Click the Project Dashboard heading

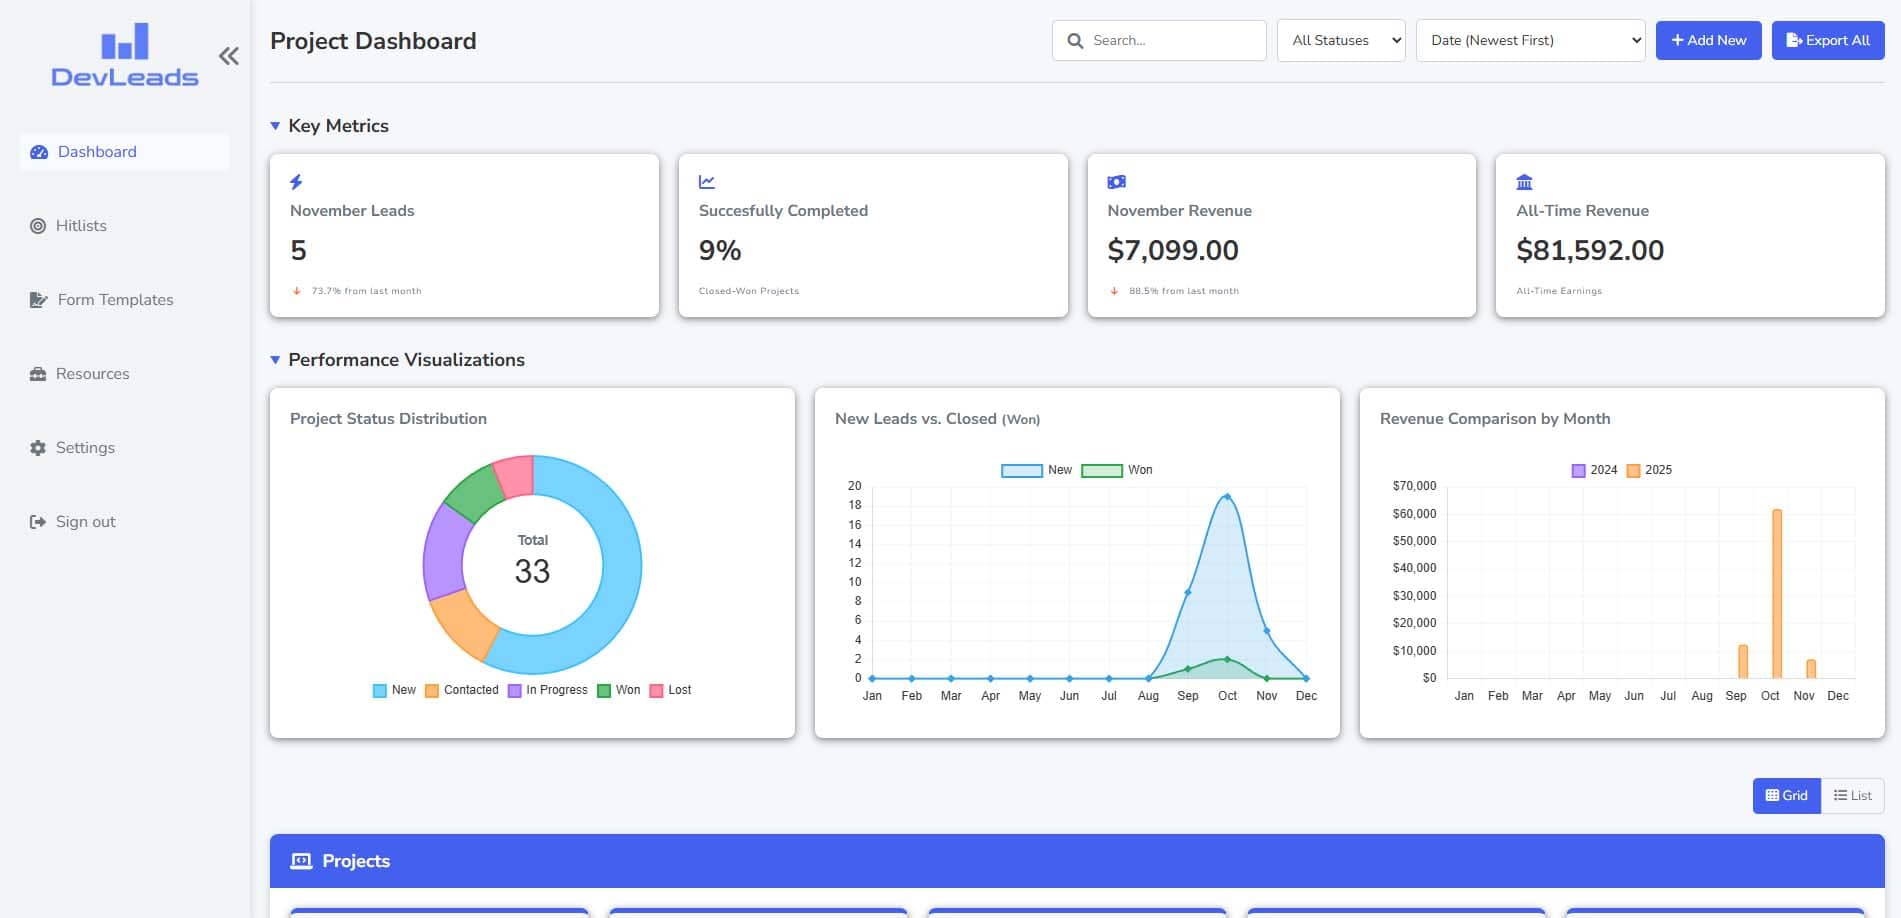pos(373,41)
